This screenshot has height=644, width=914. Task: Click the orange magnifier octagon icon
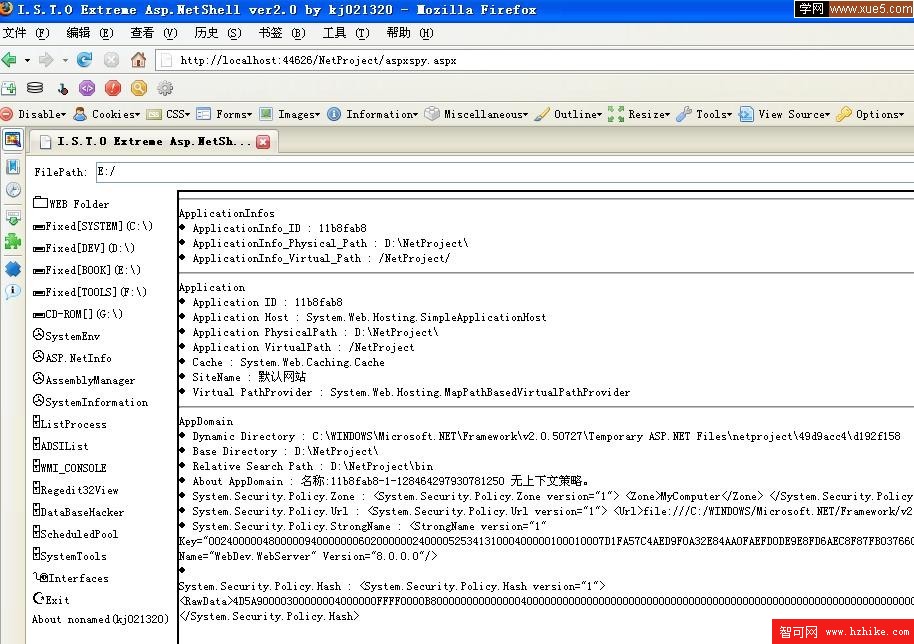pos(139,88)
